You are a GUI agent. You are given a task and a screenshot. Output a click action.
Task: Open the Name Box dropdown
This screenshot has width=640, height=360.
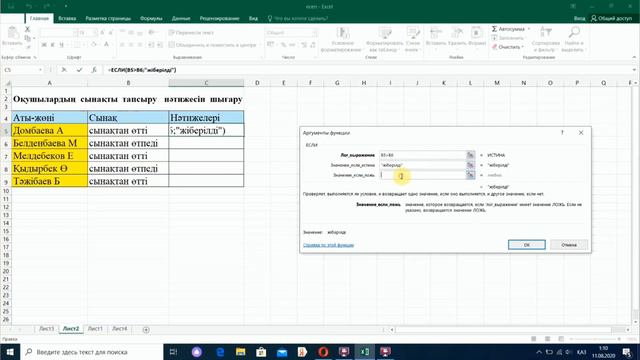40,70
